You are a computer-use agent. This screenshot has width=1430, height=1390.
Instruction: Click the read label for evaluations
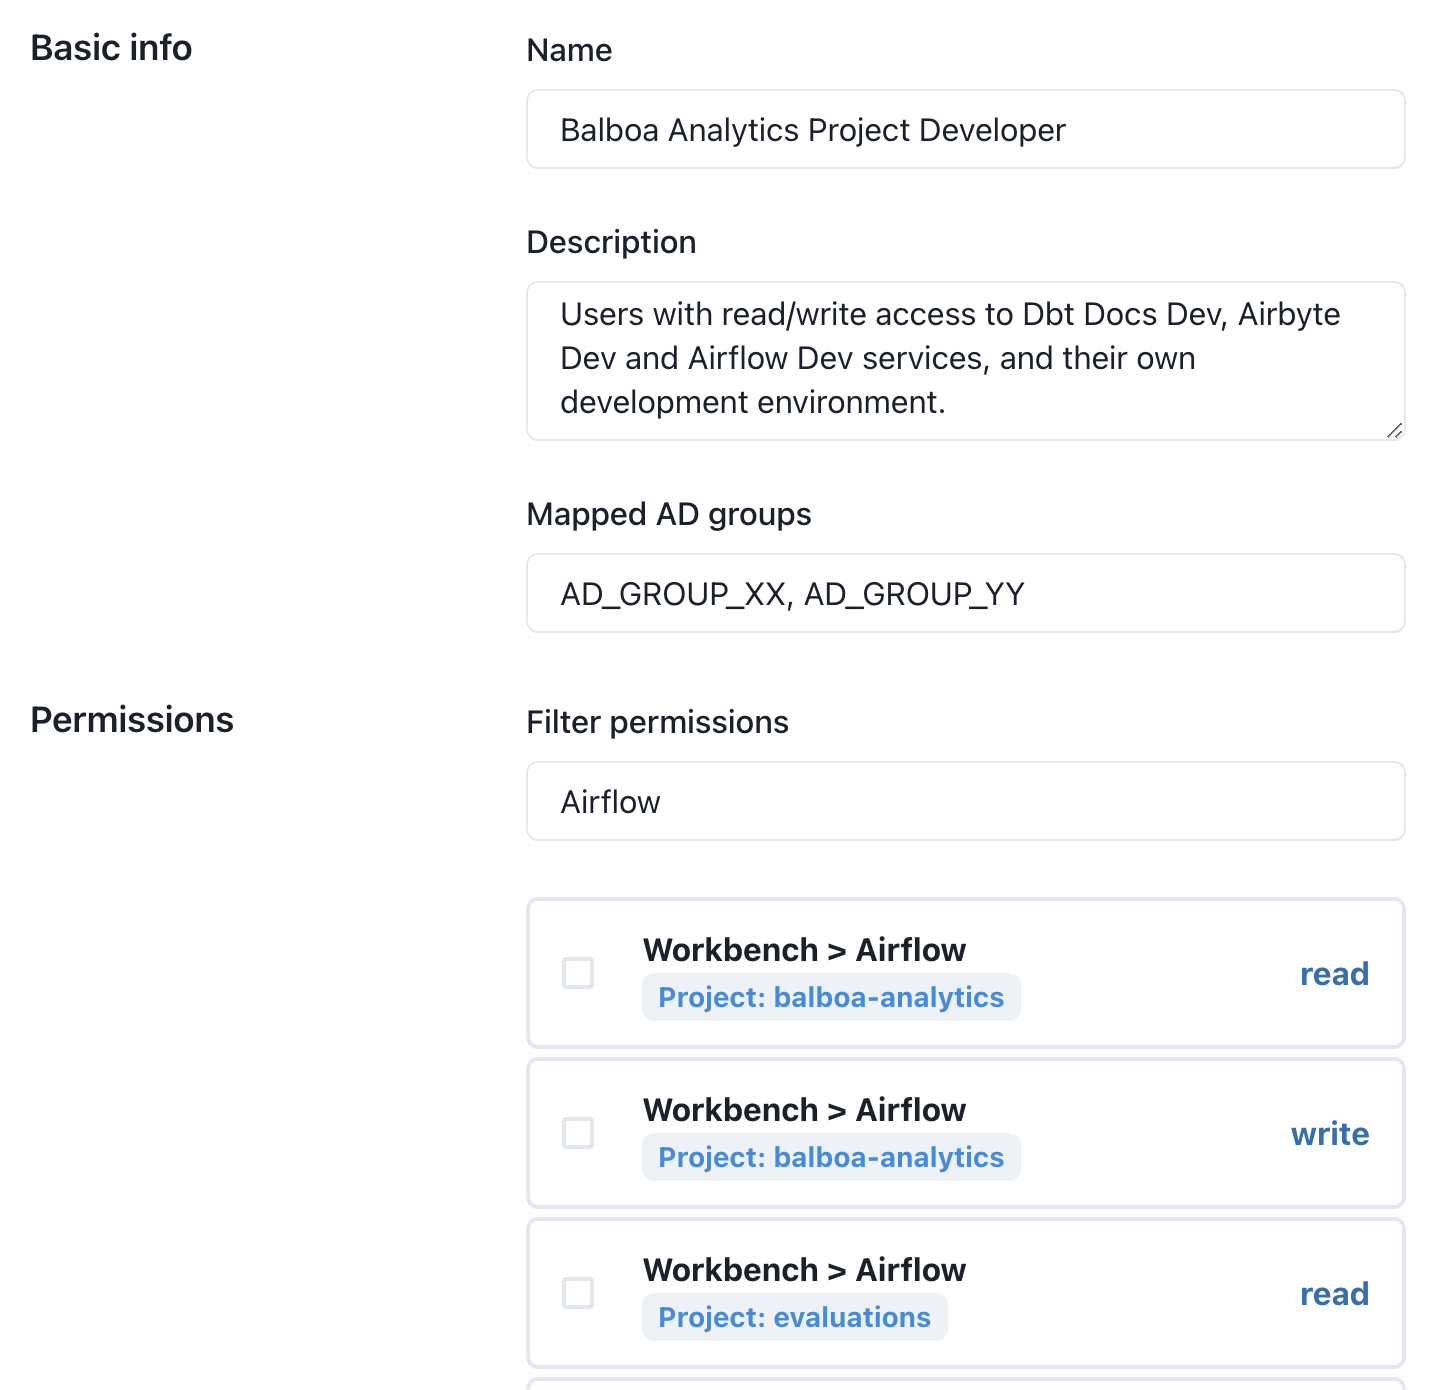tap(1334, 1294)
